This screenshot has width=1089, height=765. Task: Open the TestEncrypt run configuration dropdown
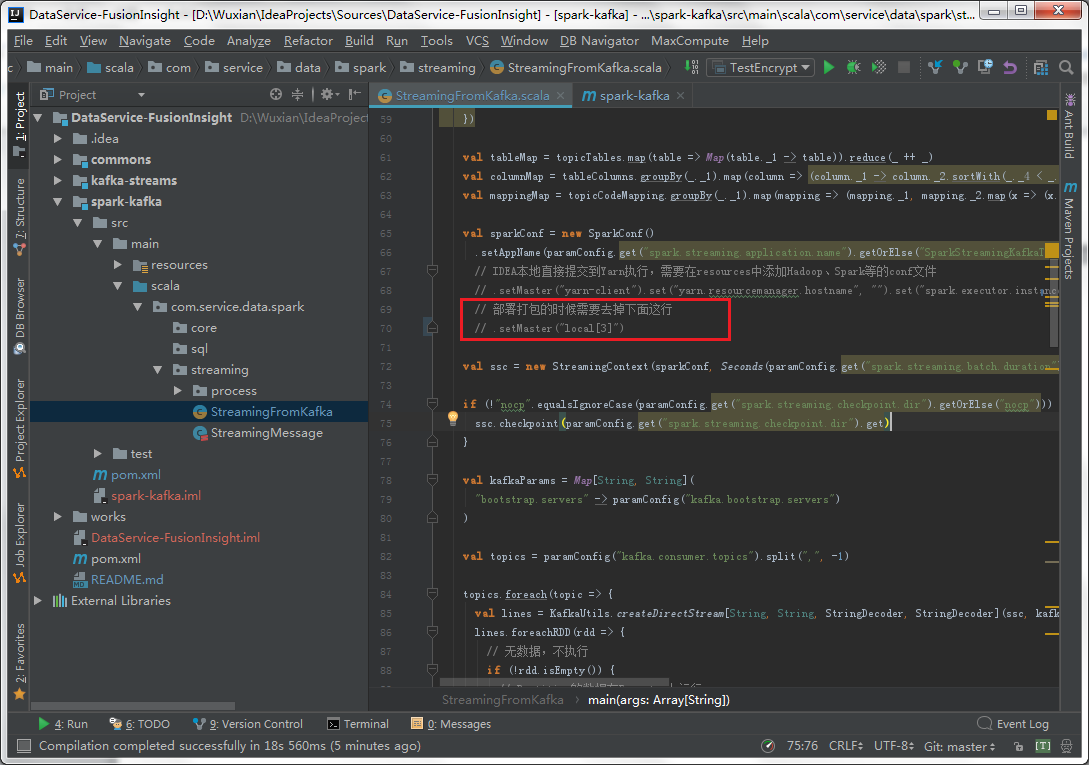[x=760, y=67]
